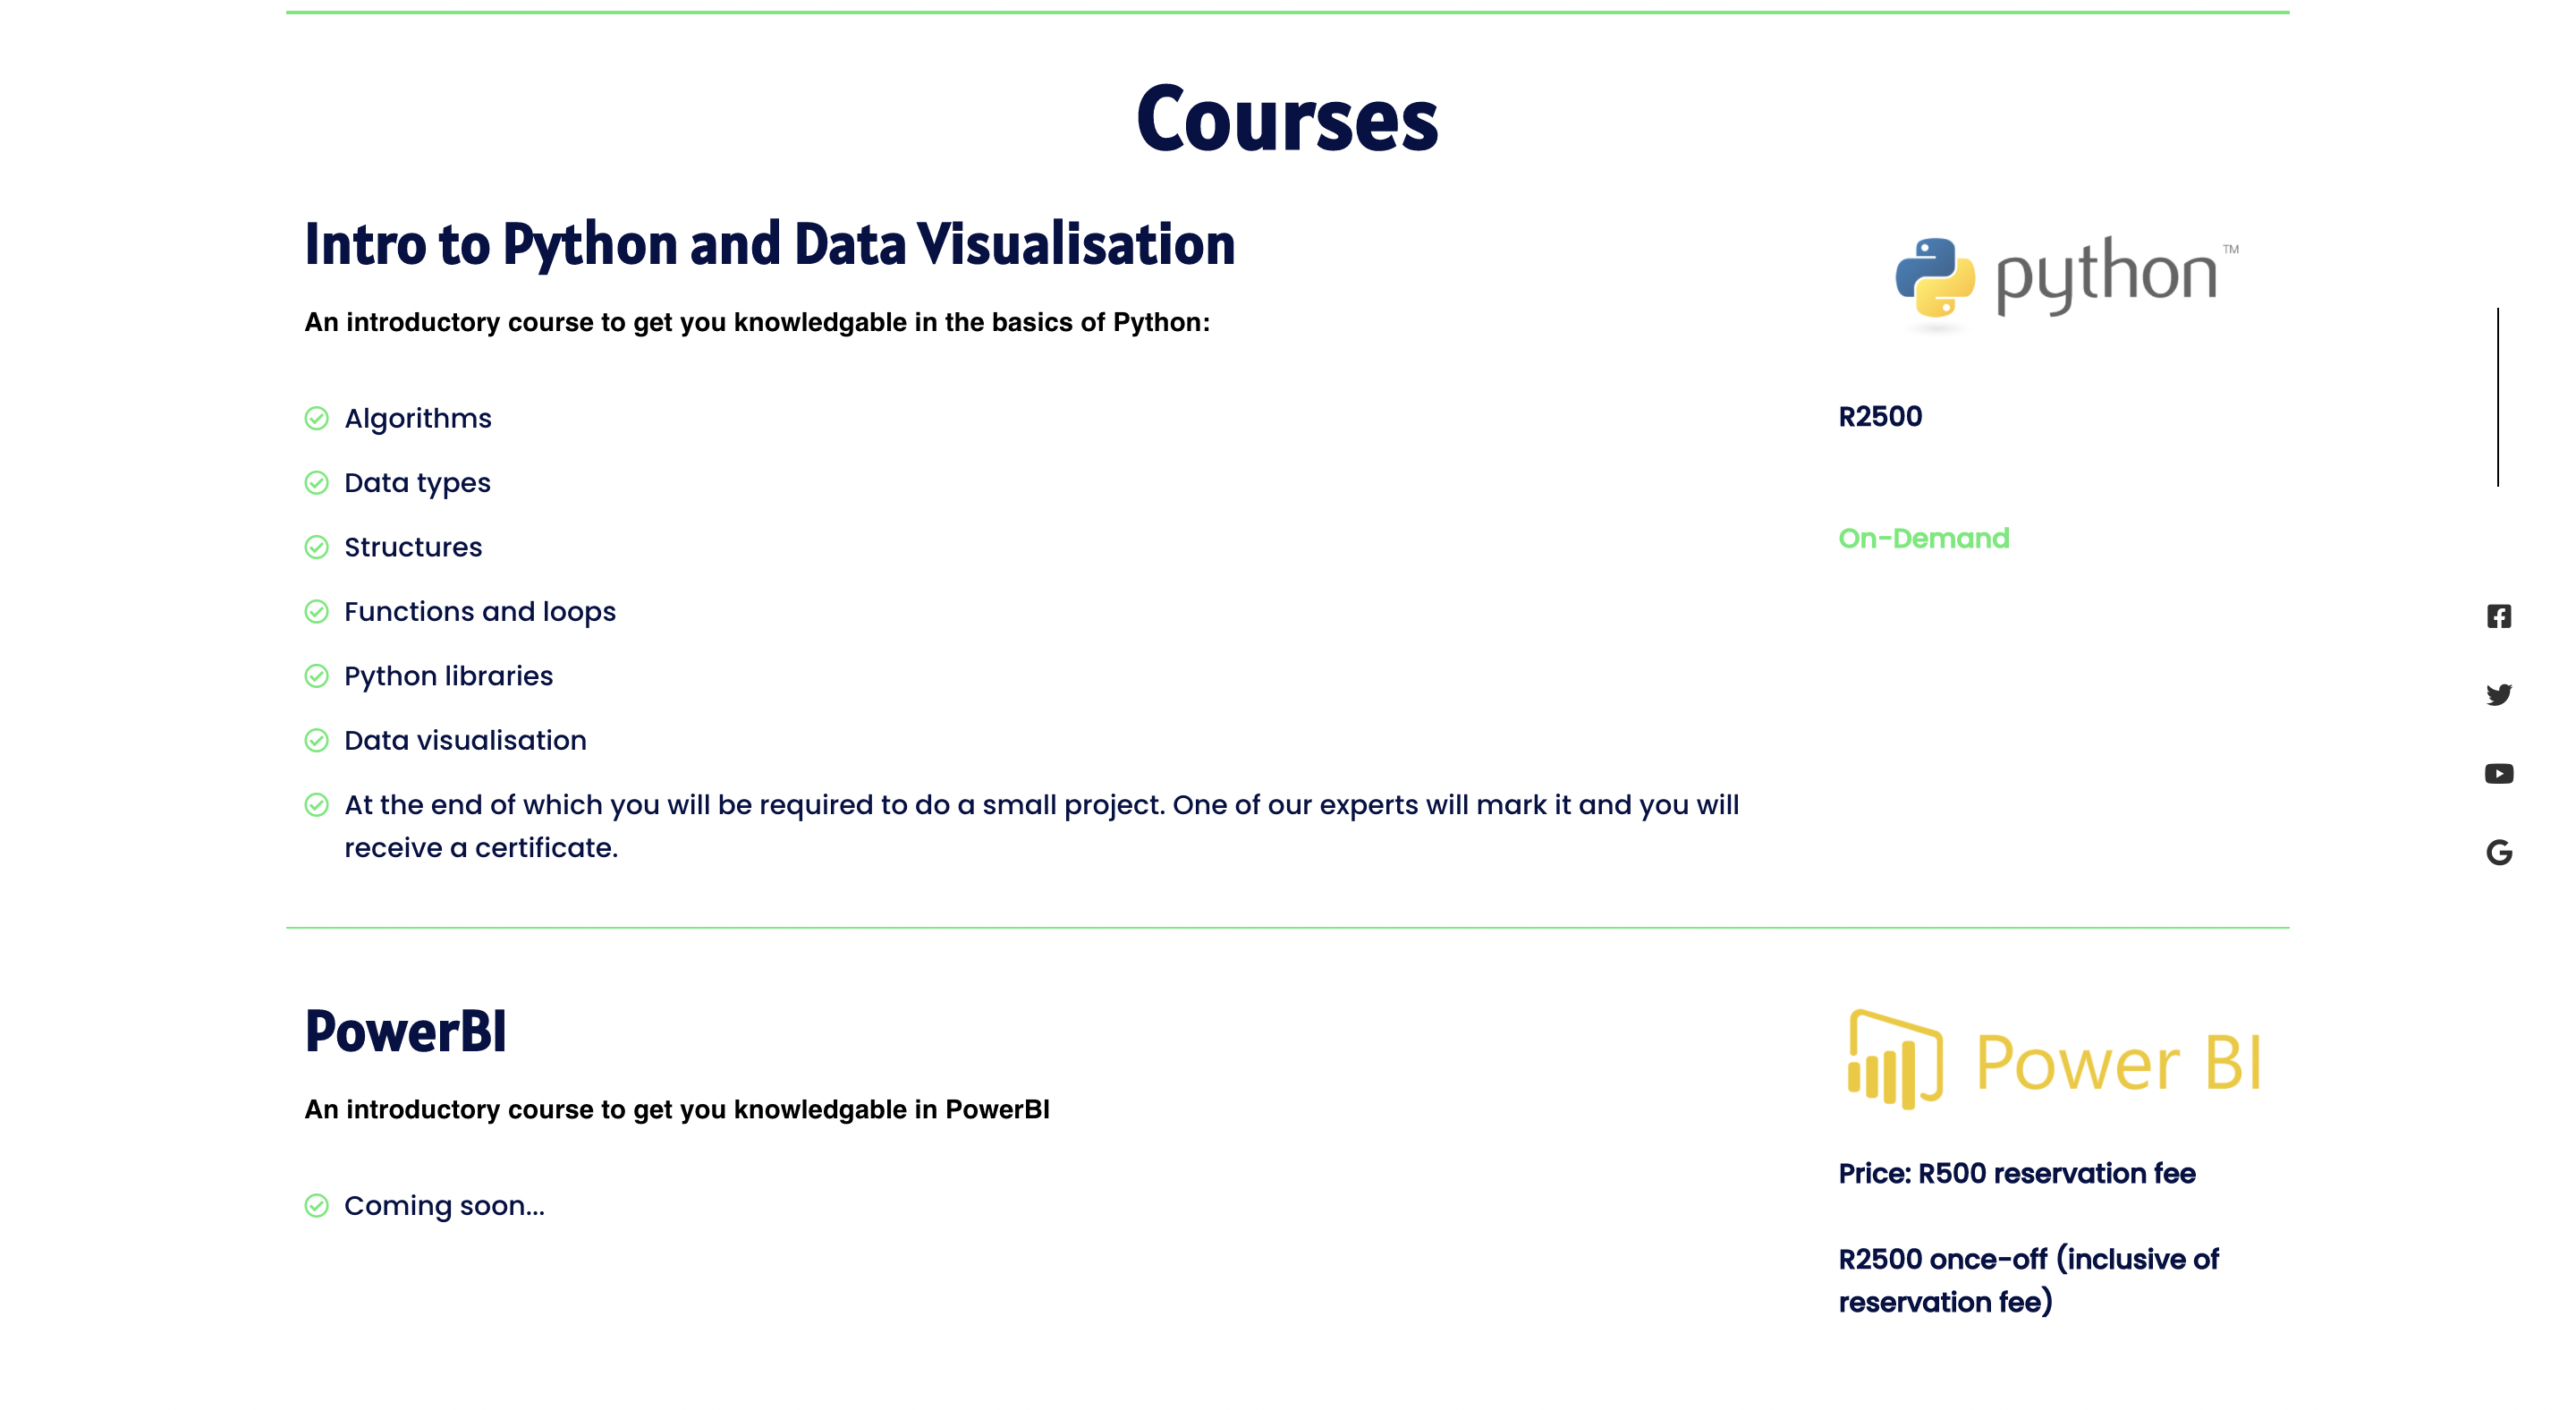The width and height of the screenshot is (2576, 1410).
Task: Click the Courses page heading
Action: [x=1287, y=119]
